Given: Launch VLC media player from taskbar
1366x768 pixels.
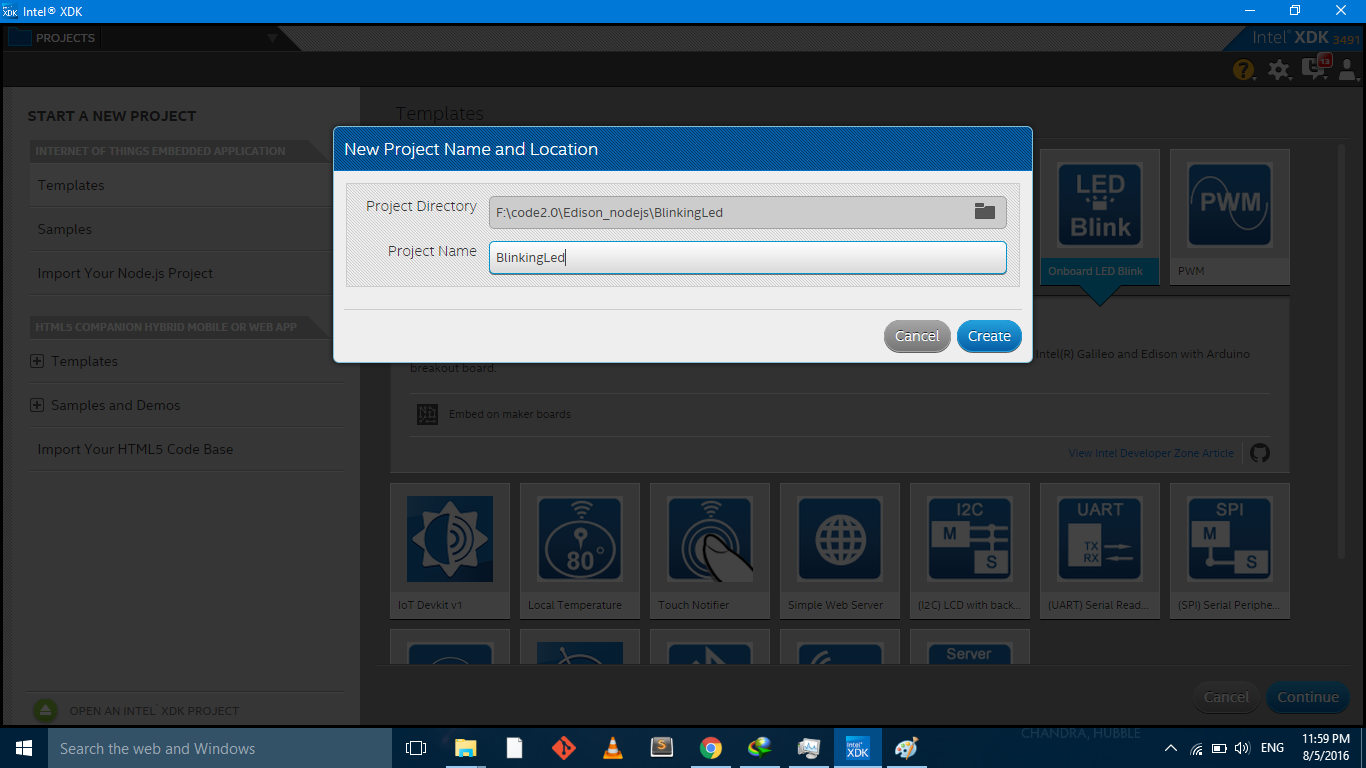Looking at the screenshot, I should point(612,748).
